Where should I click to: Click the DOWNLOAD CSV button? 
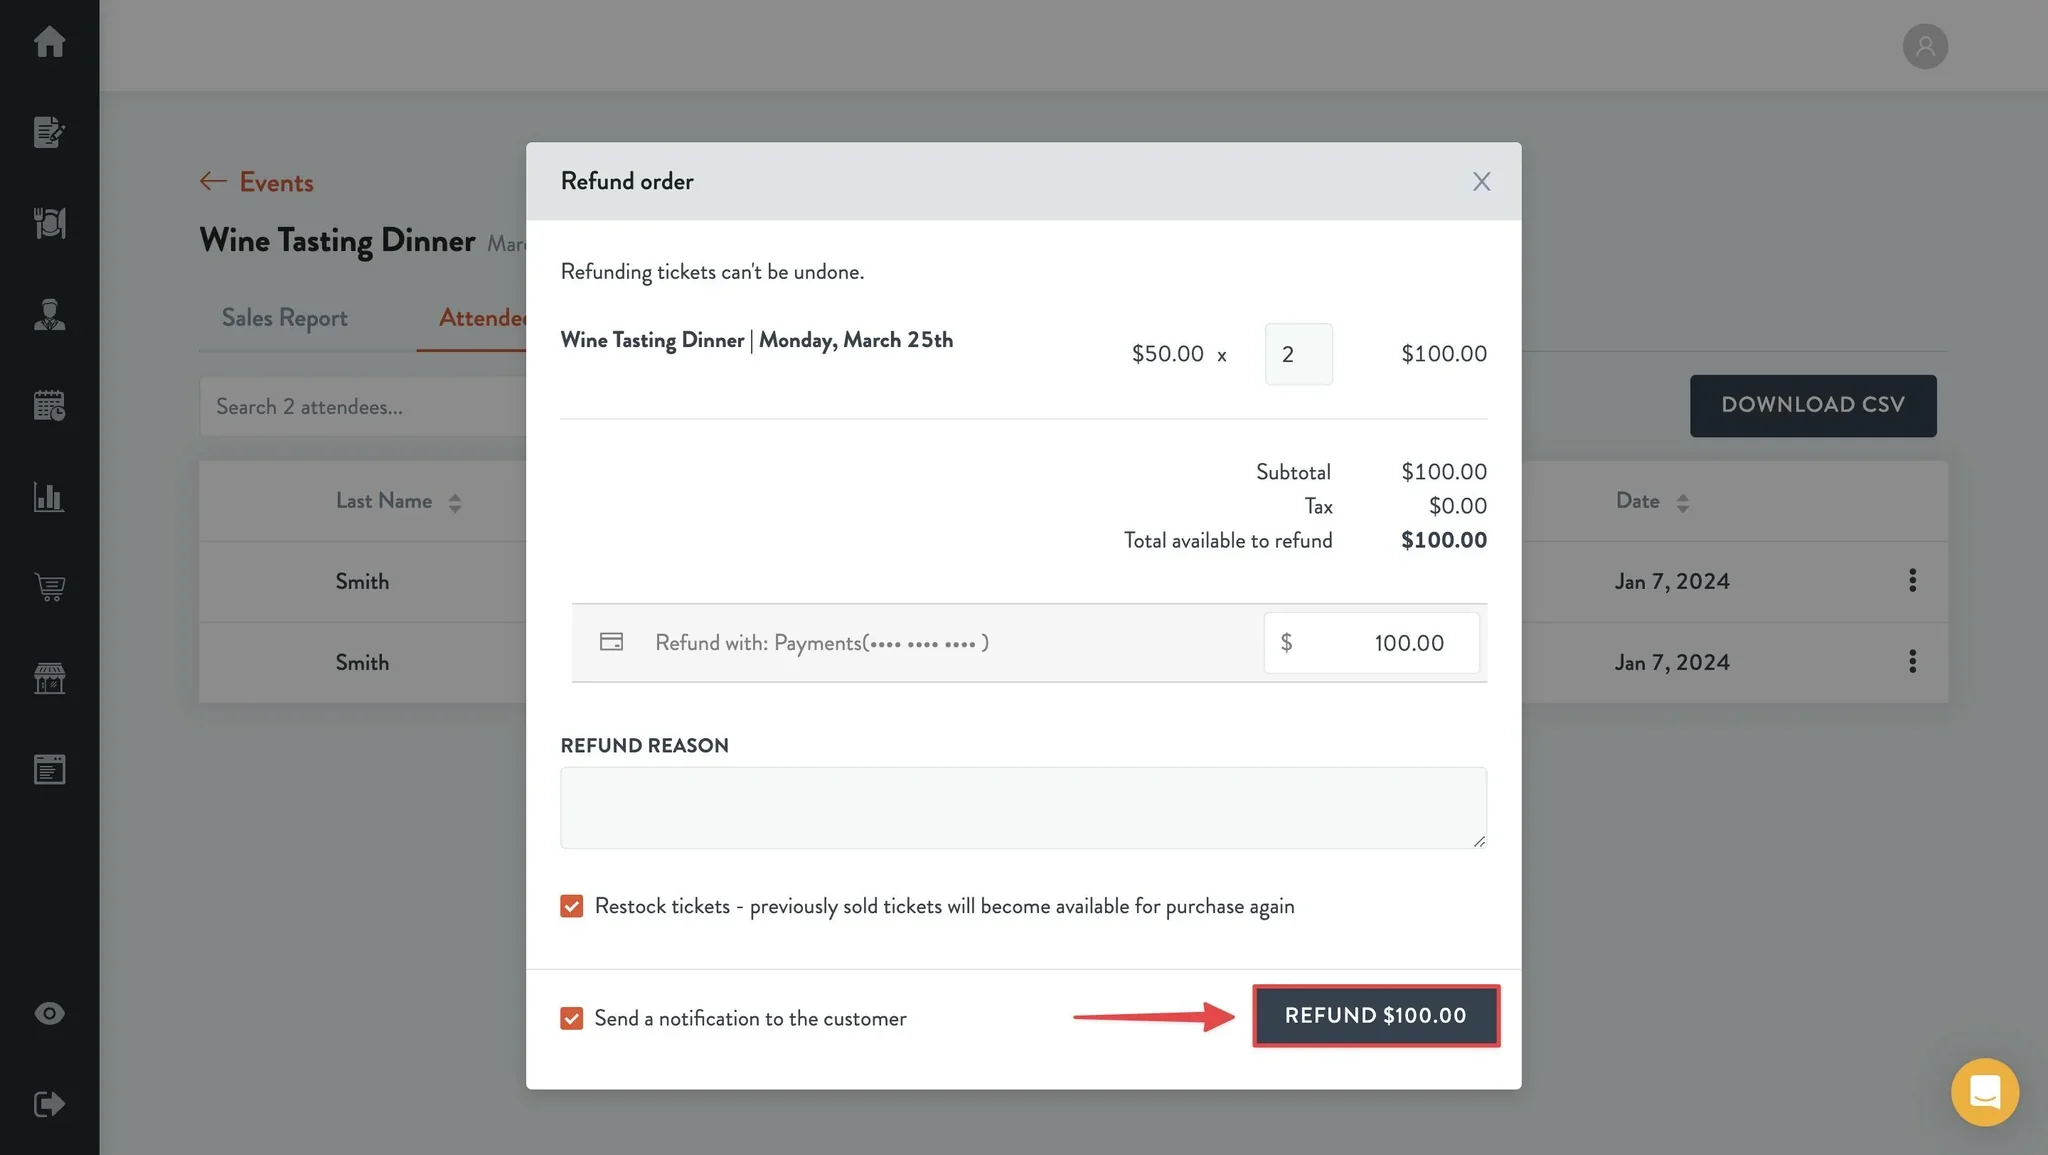point(1812,405)
